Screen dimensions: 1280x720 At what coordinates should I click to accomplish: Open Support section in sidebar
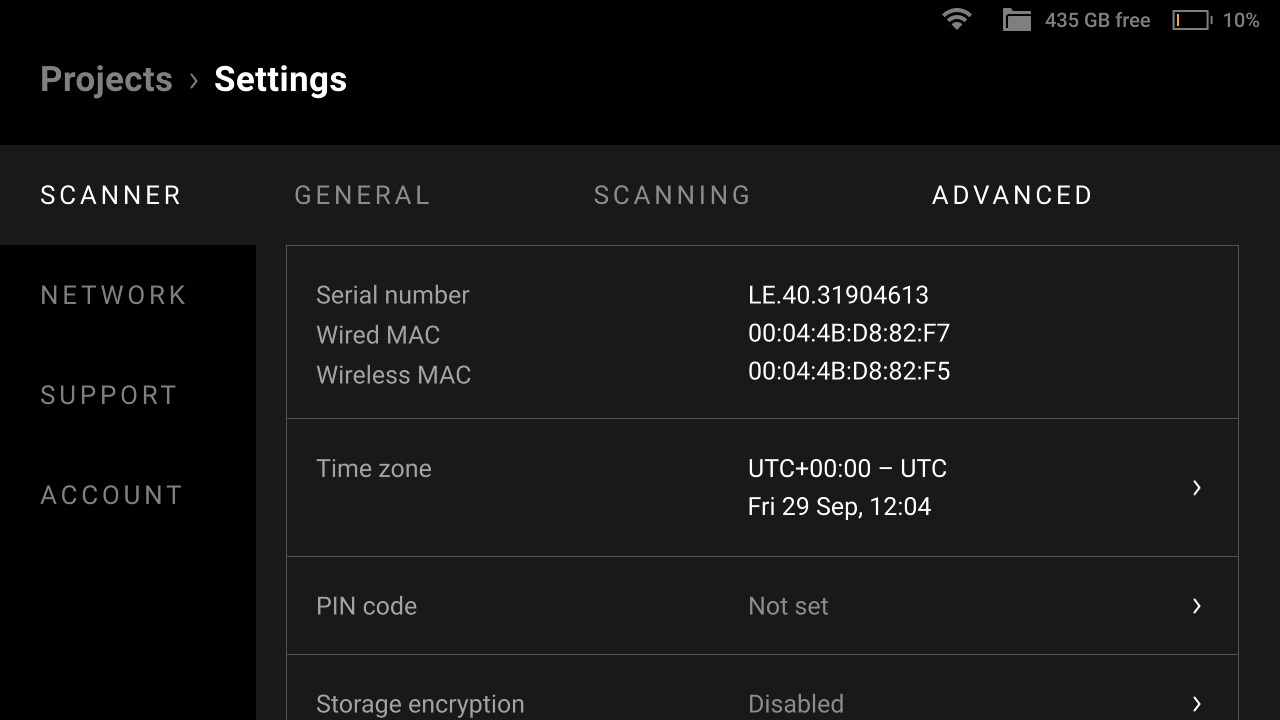click(108, 395)
